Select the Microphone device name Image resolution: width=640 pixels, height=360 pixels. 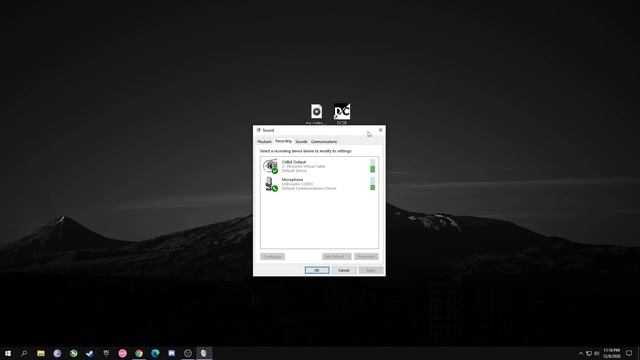[x=292, y=180]
